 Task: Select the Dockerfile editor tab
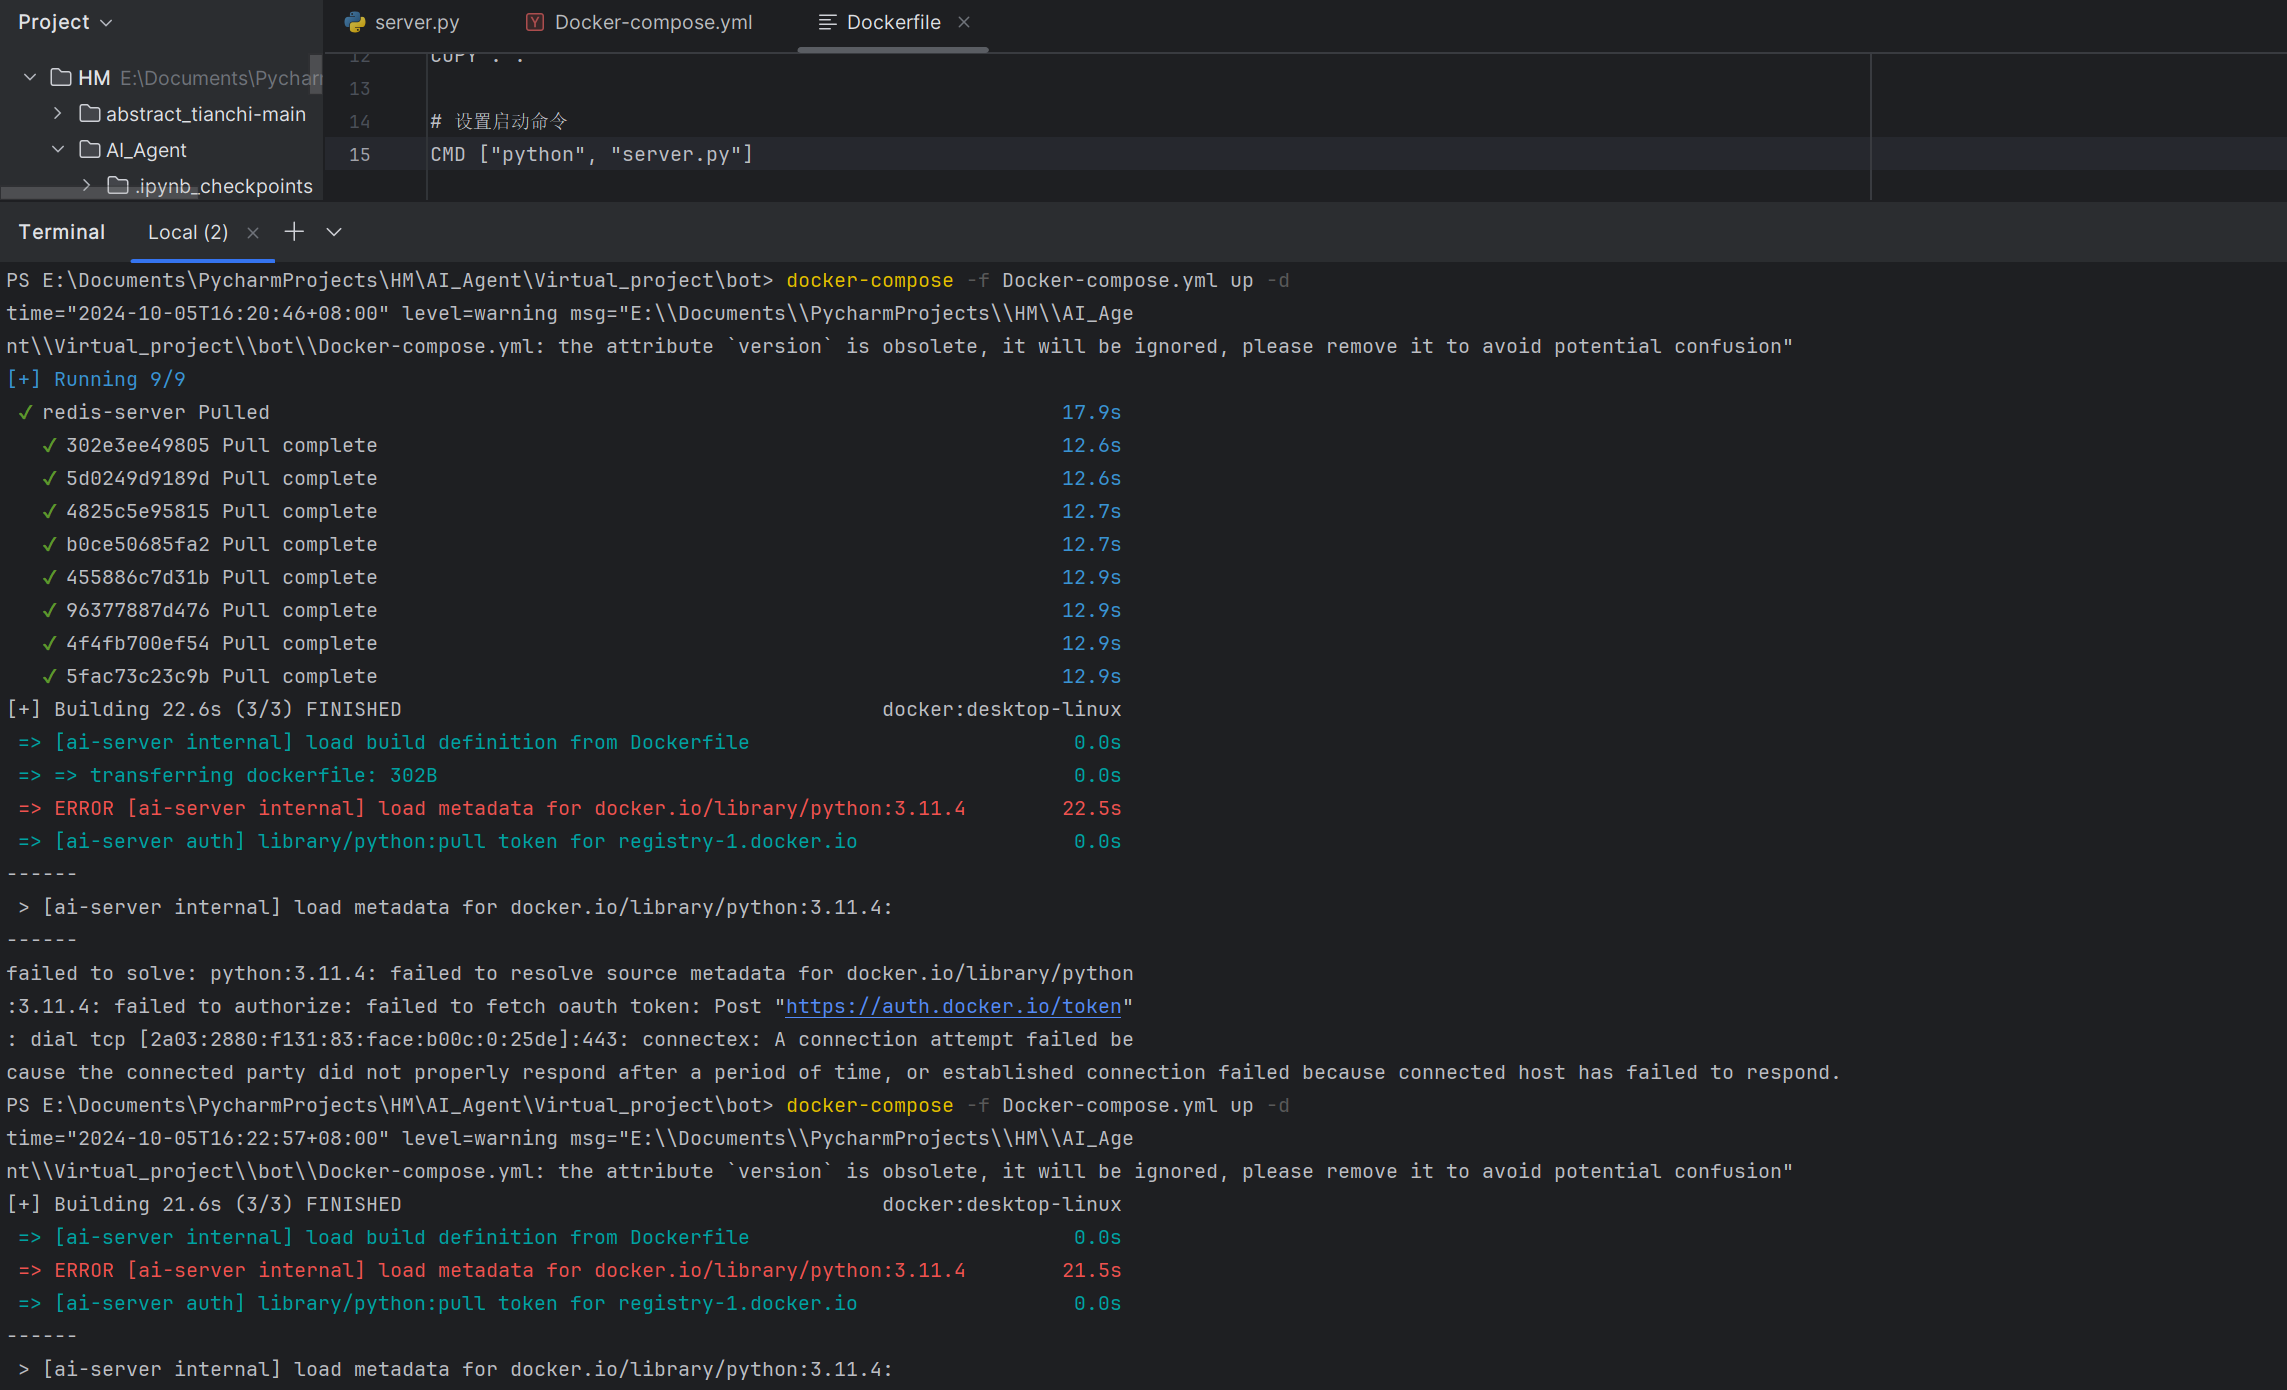(893, 22)
